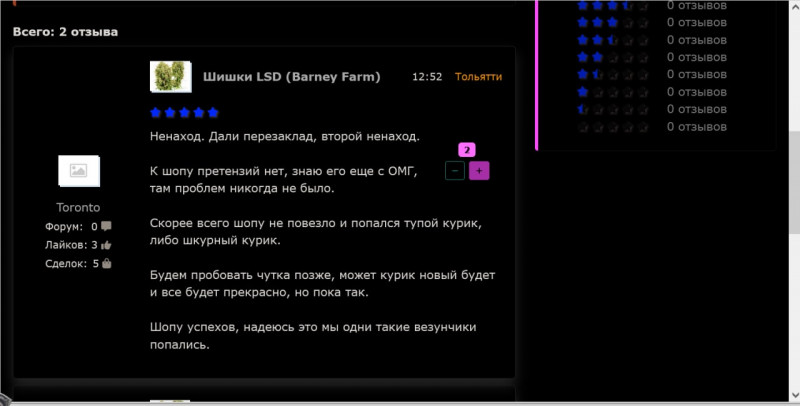Image resolution: width=800 pixels, height=406 pixels.
Task: Click the thumbs-up icon next to Лайков
Action: coord(106,245)
